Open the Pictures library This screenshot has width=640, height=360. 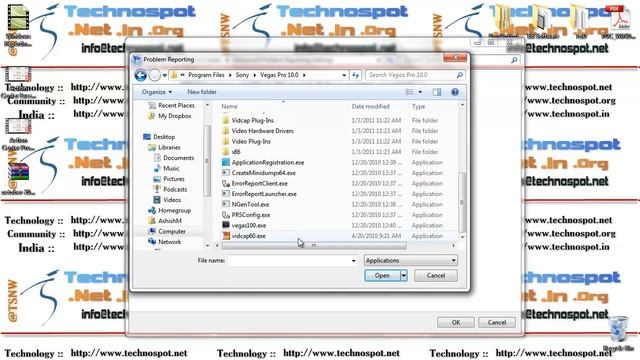169,179
